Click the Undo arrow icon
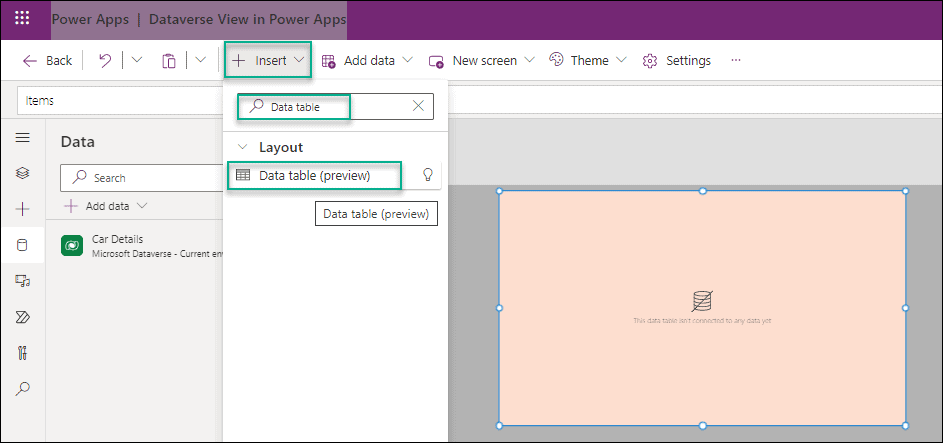 [x=105, y=61]
